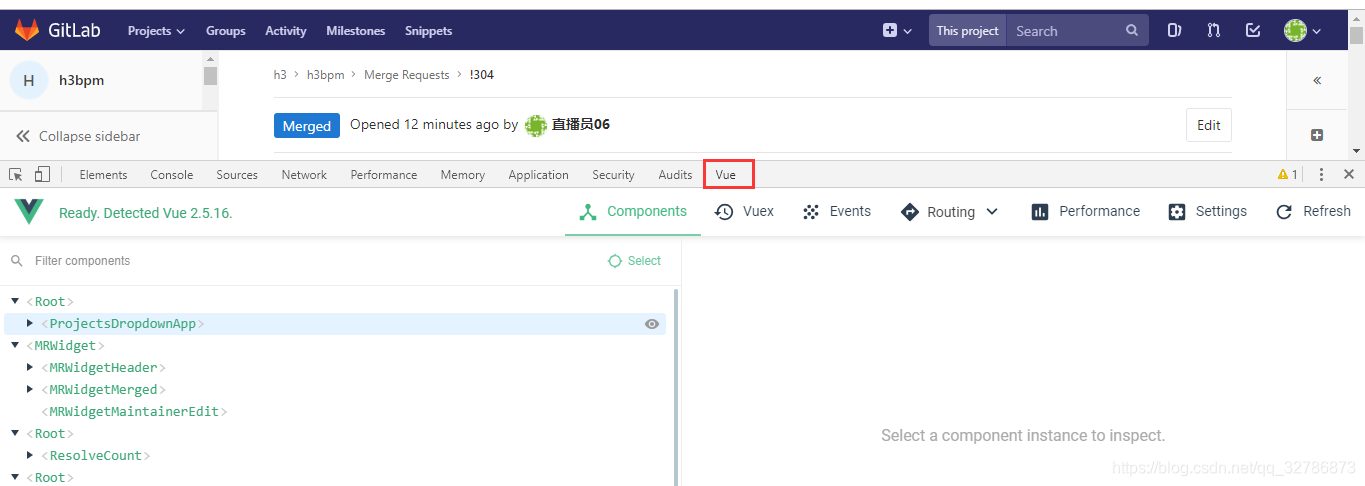Click the Edit merge request button
The height and width of the screenshot is (486, 1365).
point(1209,125)
